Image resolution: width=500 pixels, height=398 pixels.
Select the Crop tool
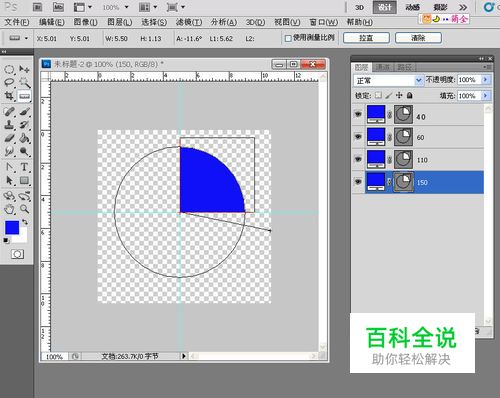tap(9, 96)
